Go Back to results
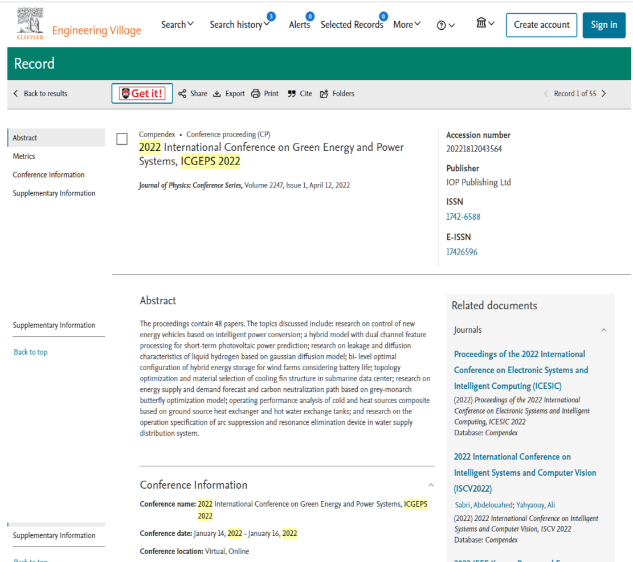The height and width of the screenshot is (562, 633). click(40, 93)
